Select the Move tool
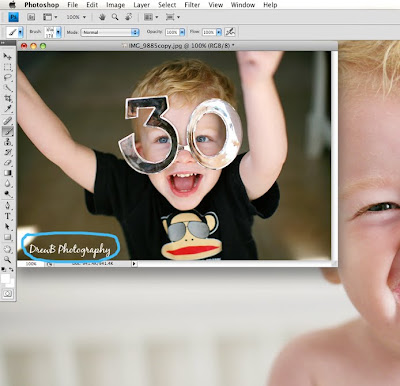 [7, 56]
